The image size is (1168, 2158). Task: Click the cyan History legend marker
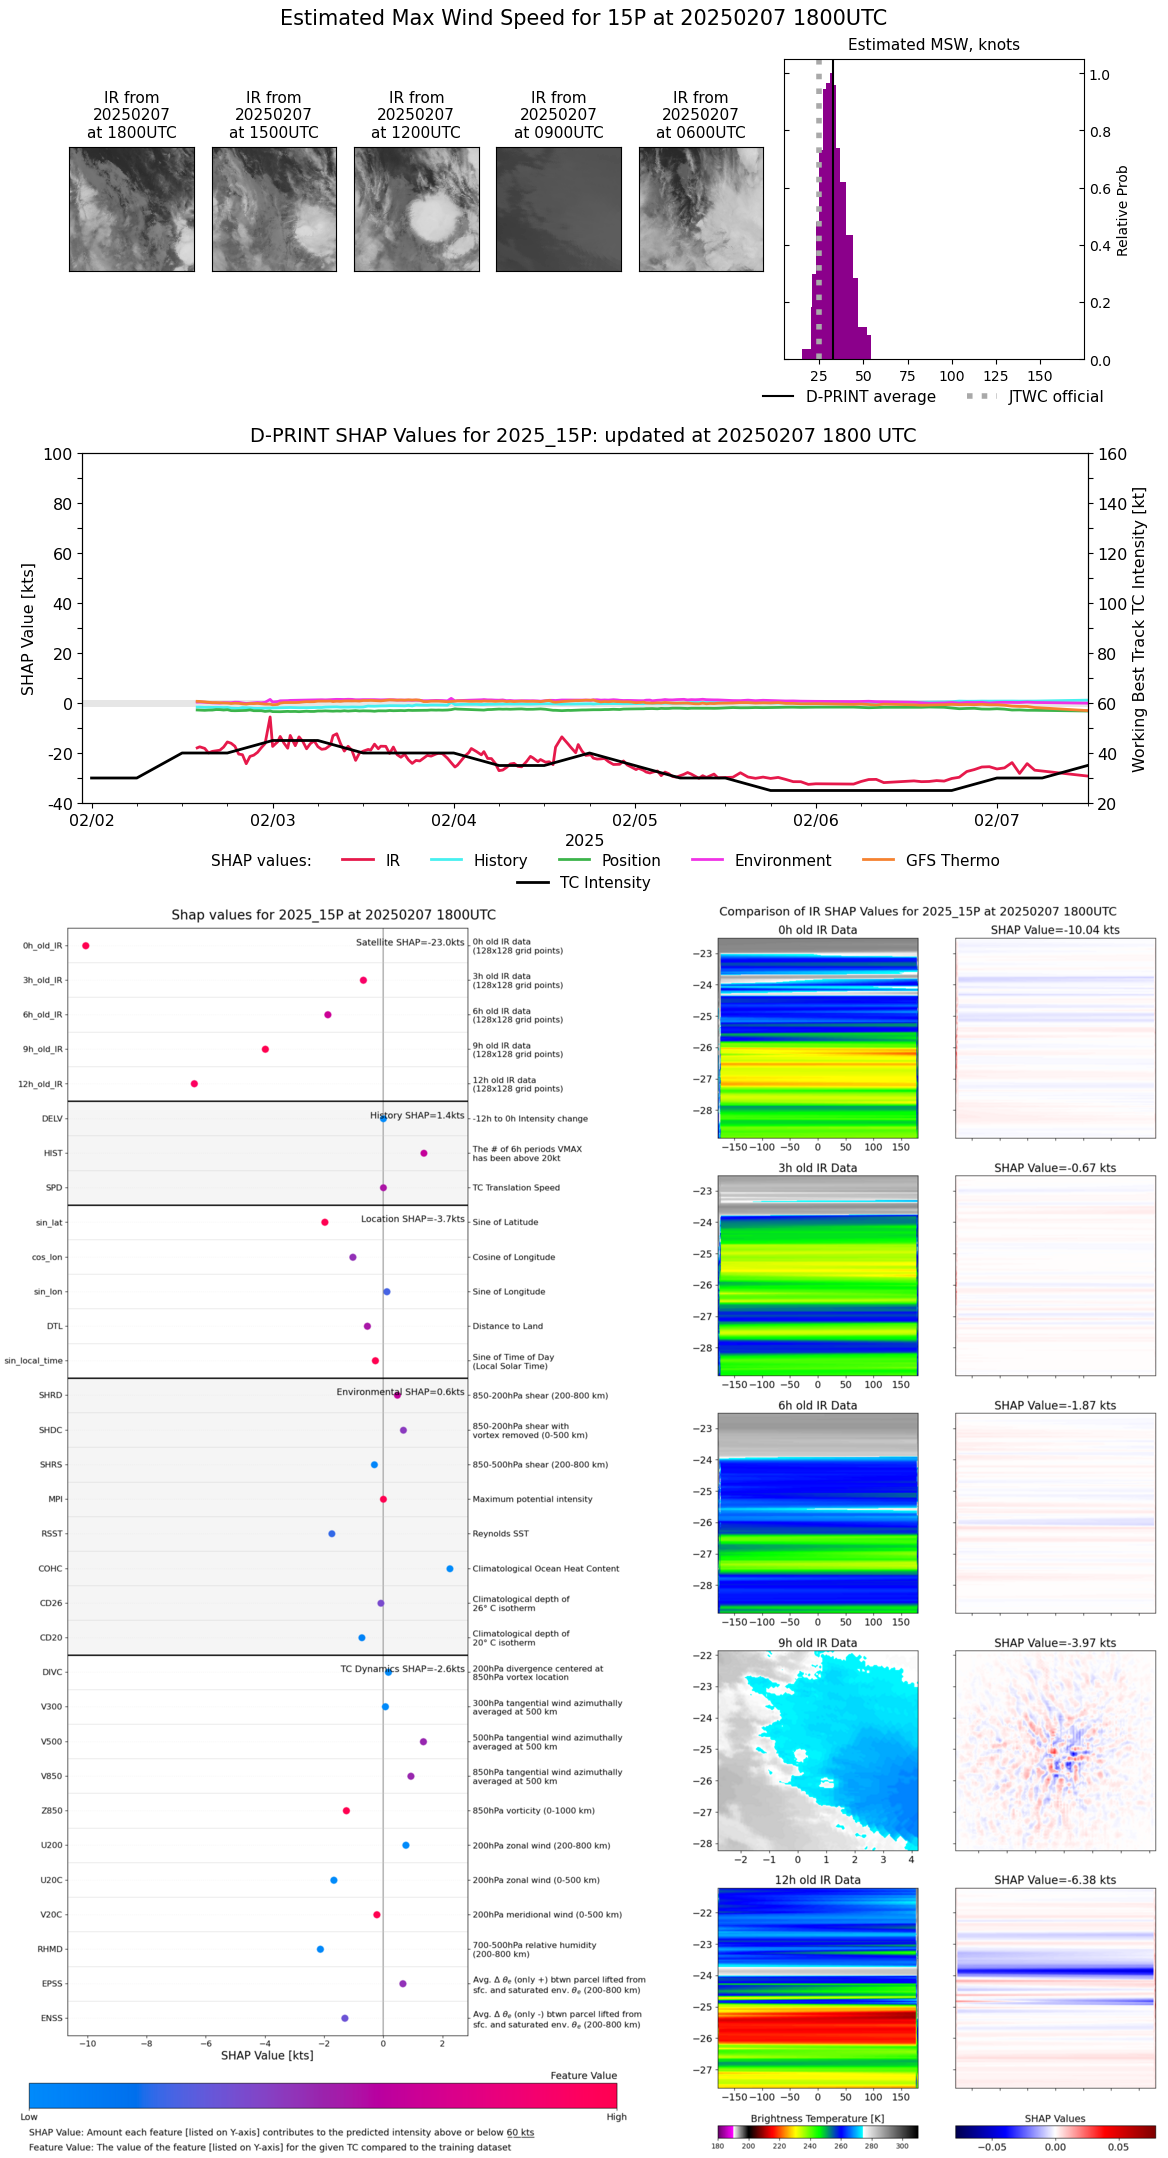[x=446, y=860]
